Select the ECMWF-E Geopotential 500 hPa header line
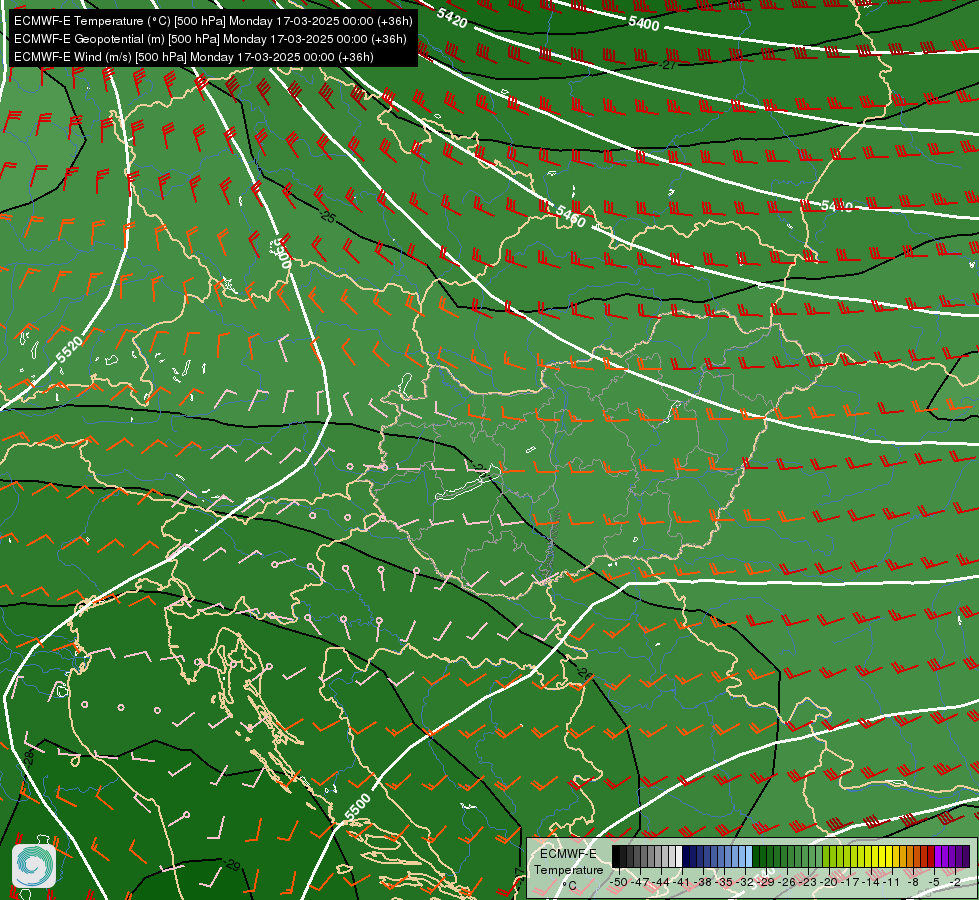Screen dimensions: 979x900 point(210,39)
